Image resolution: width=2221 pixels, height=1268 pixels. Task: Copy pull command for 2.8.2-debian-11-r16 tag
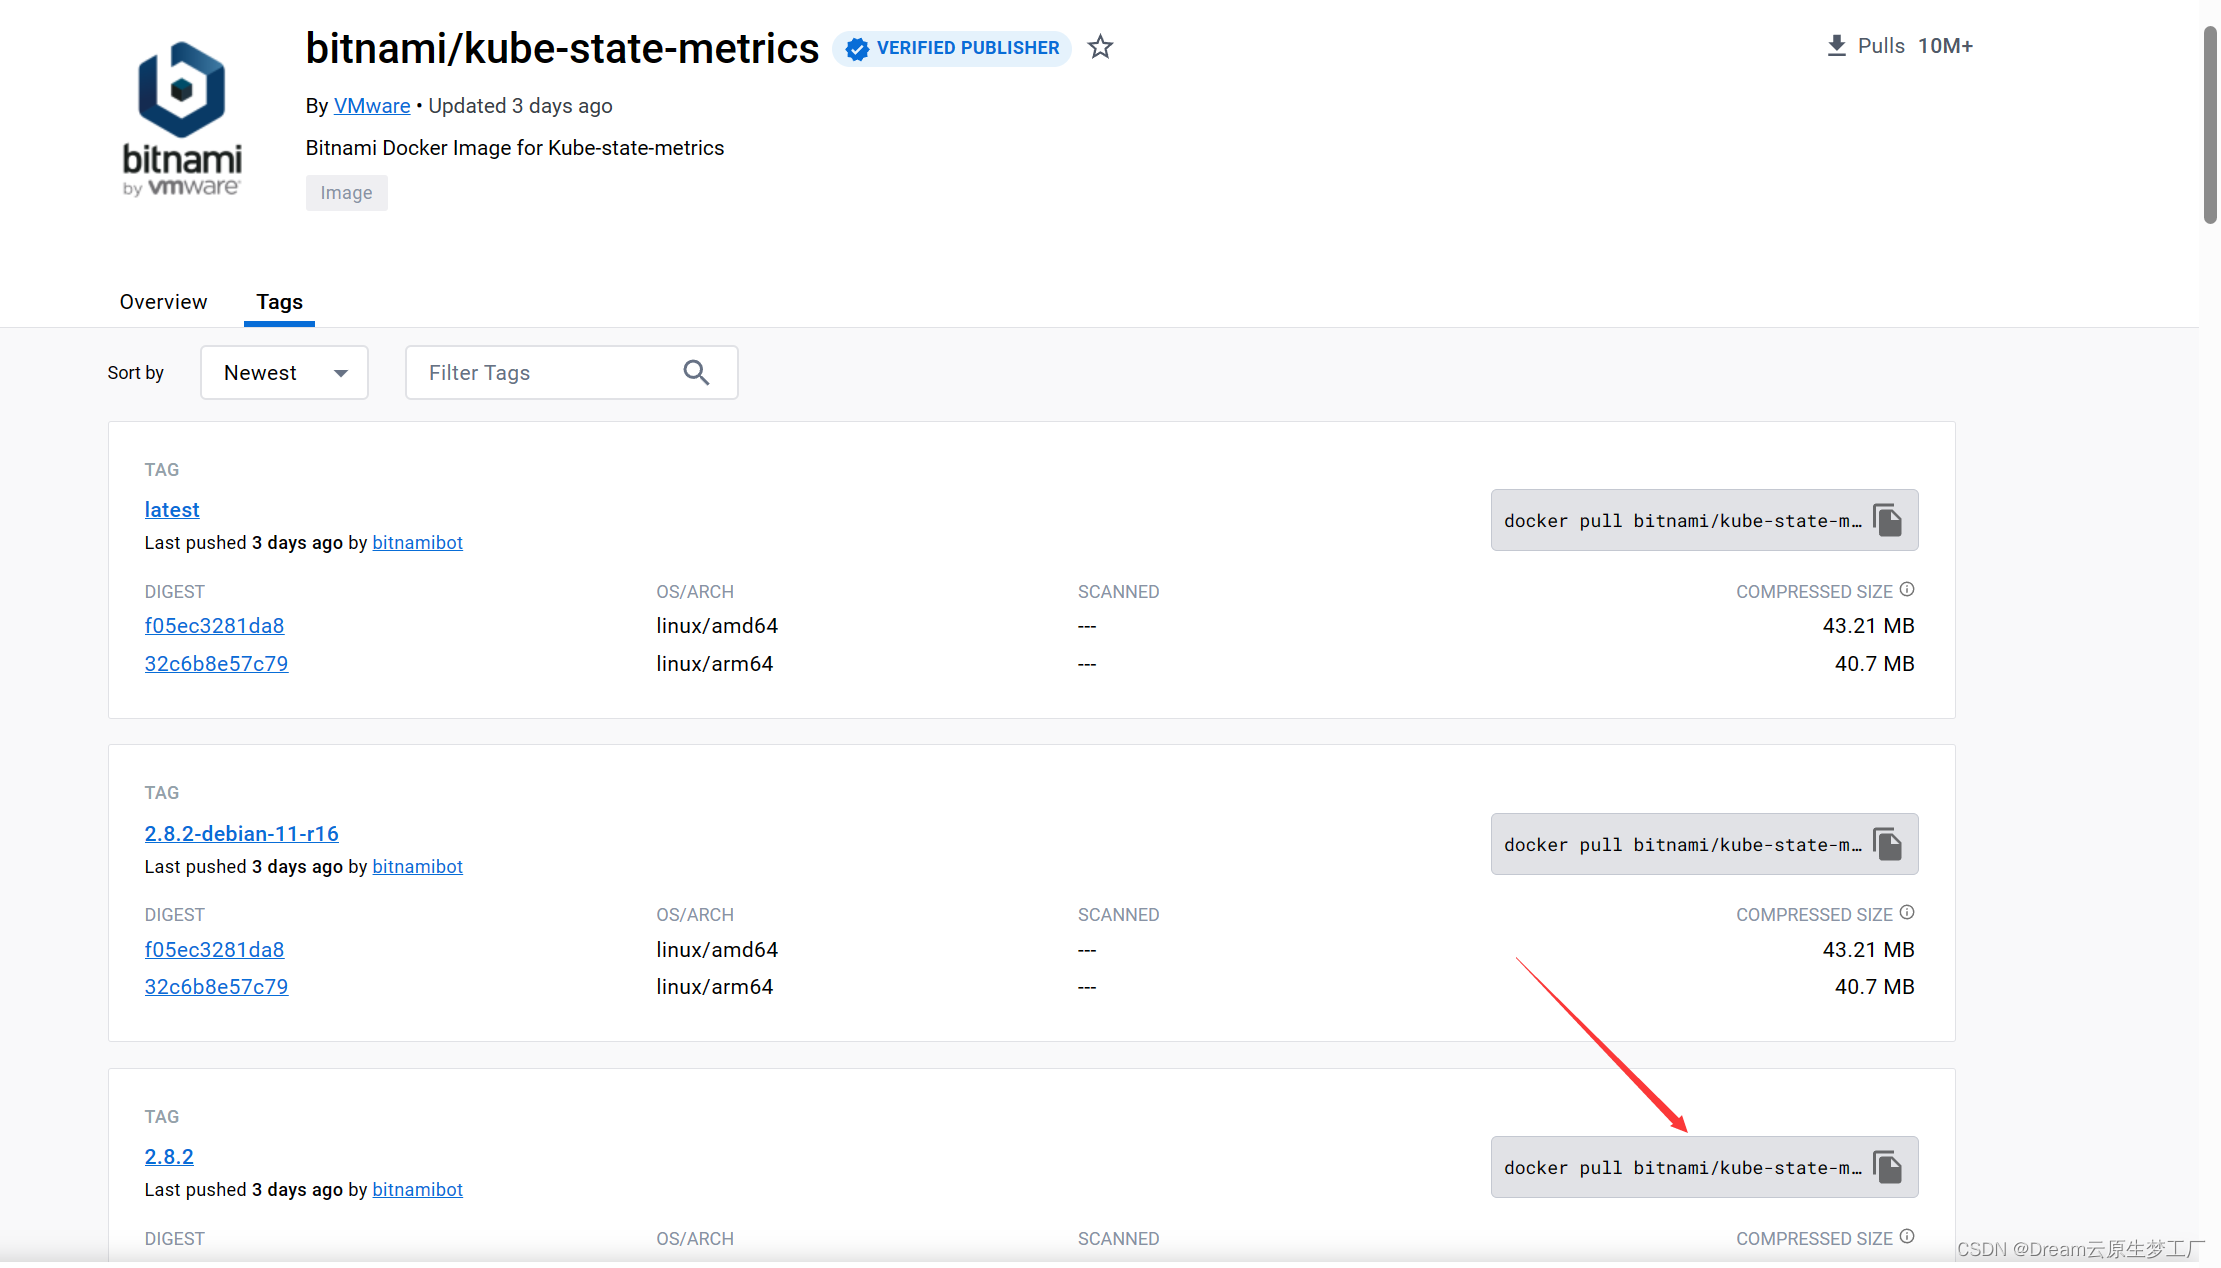[1887, 844]
